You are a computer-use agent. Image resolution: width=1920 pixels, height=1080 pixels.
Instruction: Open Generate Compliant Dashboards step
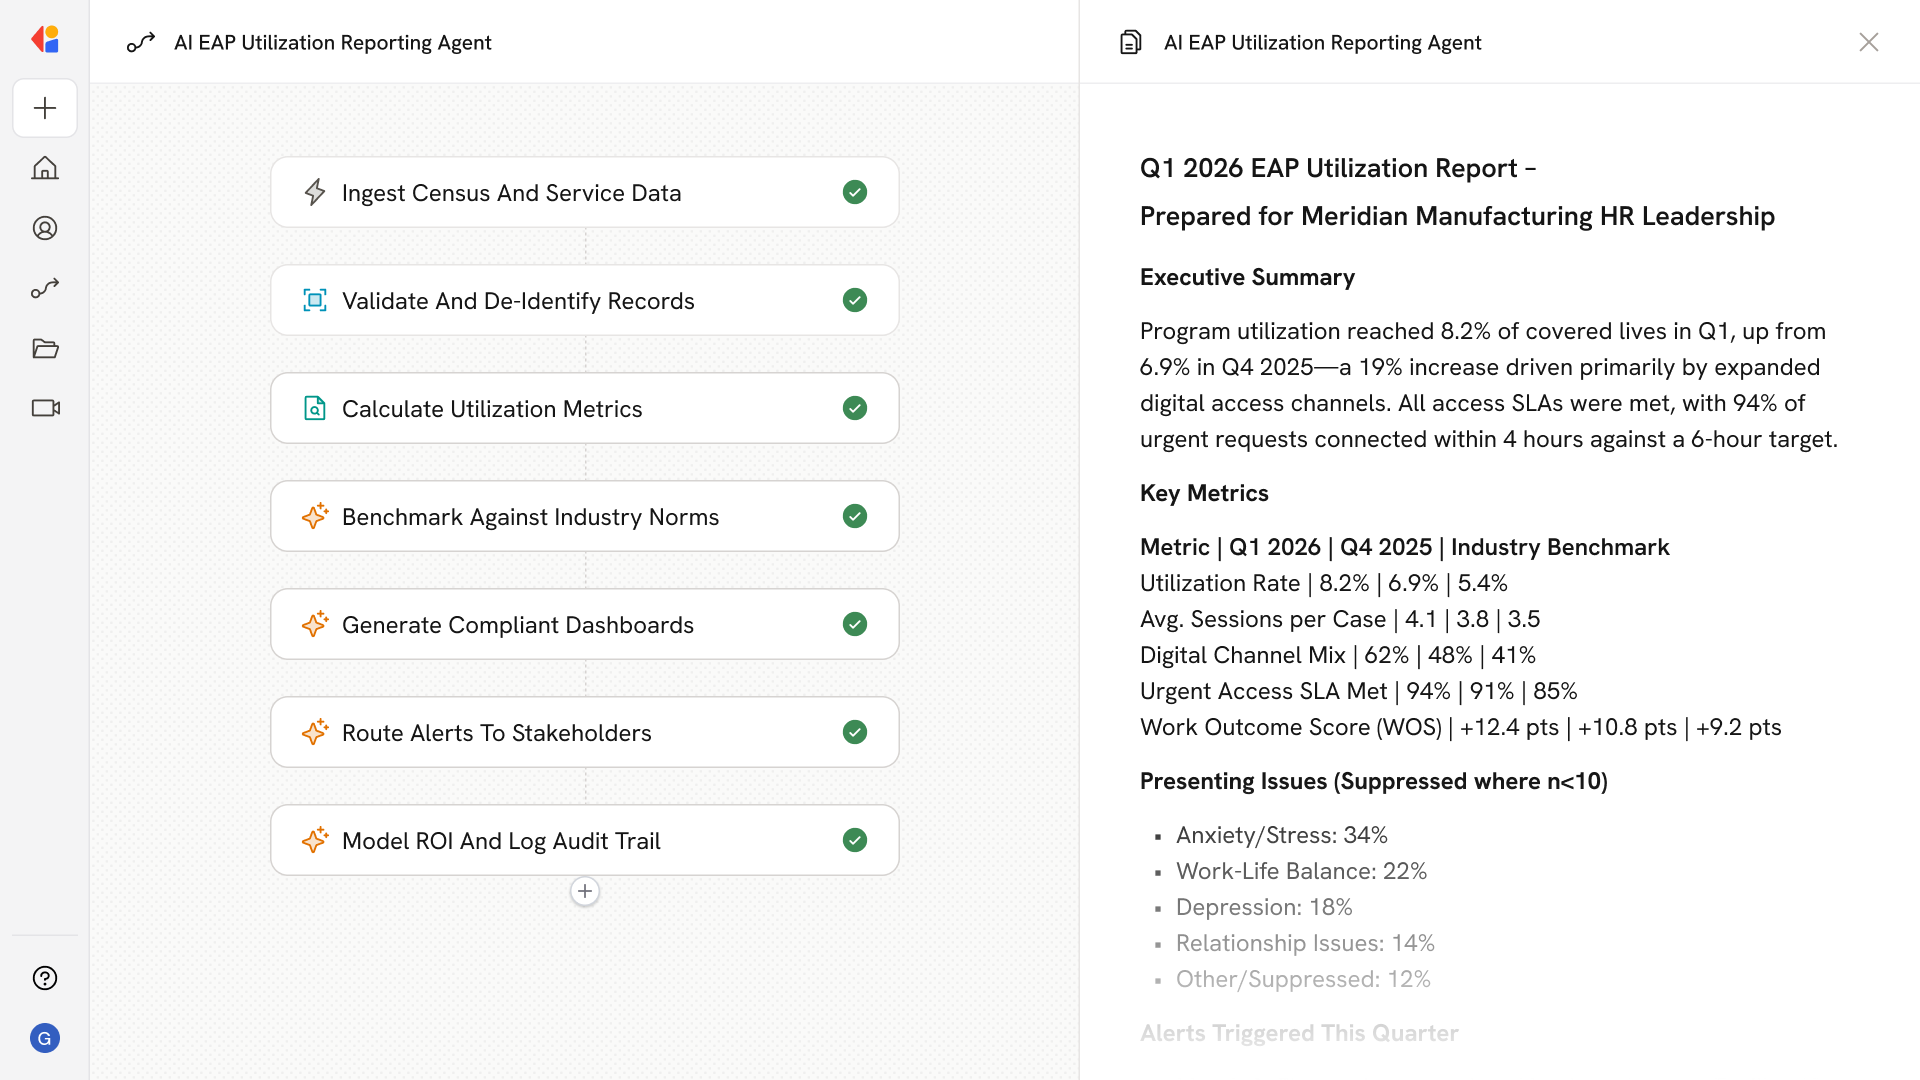518,624
